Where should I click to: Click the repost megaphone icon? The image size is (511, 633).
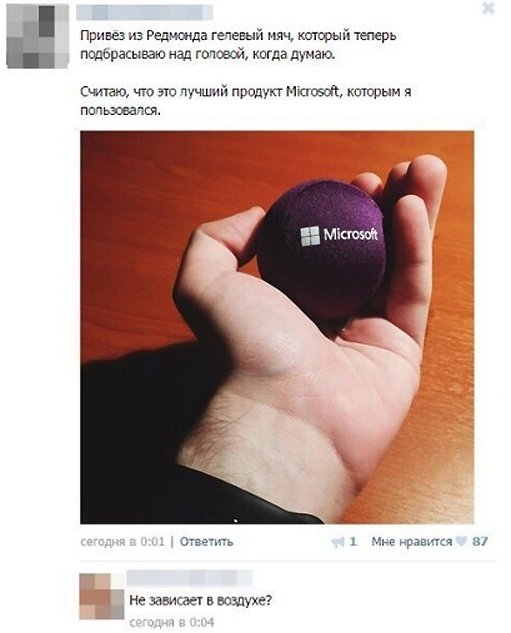[x=337, y=542]
